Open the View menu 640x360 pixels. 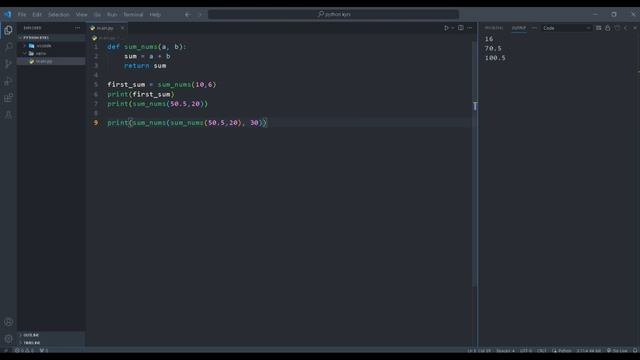coord(81,14)
